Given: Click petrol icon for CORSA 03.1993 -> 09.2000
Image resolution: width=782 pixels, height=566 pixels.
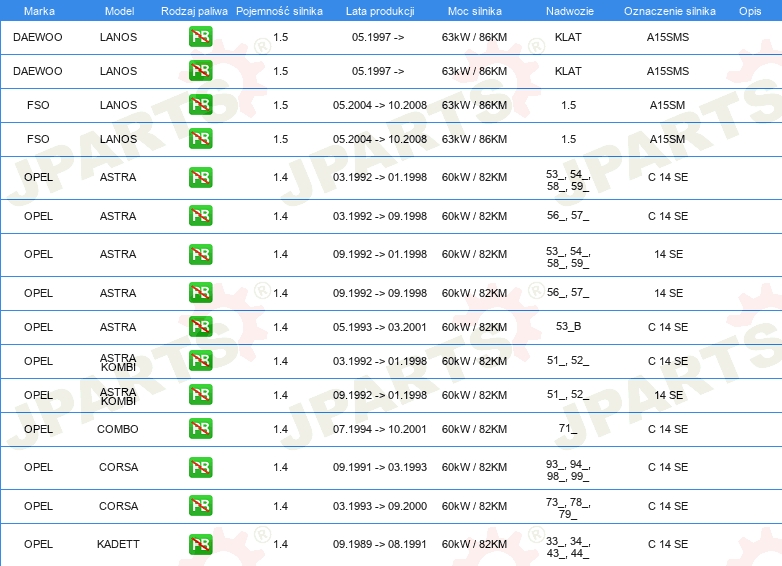Looking at the screenshot, I should coord(200,506).
